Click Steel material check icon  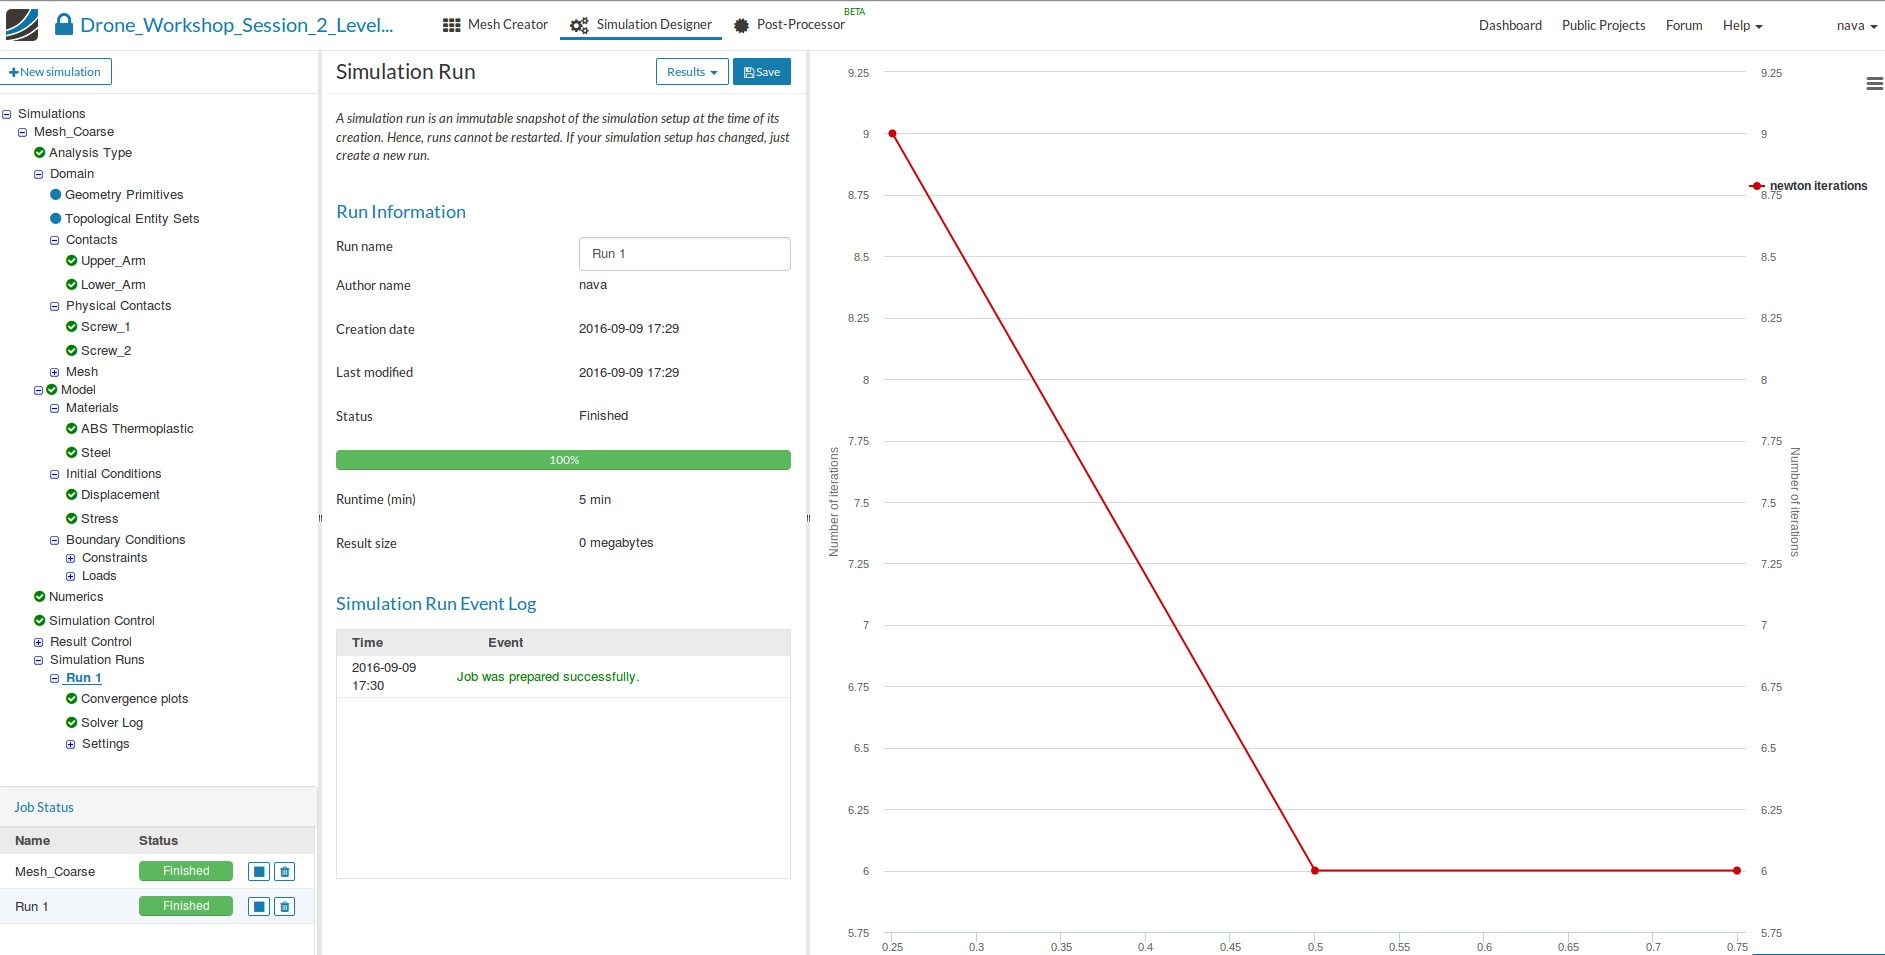click(x=72, y=453)
